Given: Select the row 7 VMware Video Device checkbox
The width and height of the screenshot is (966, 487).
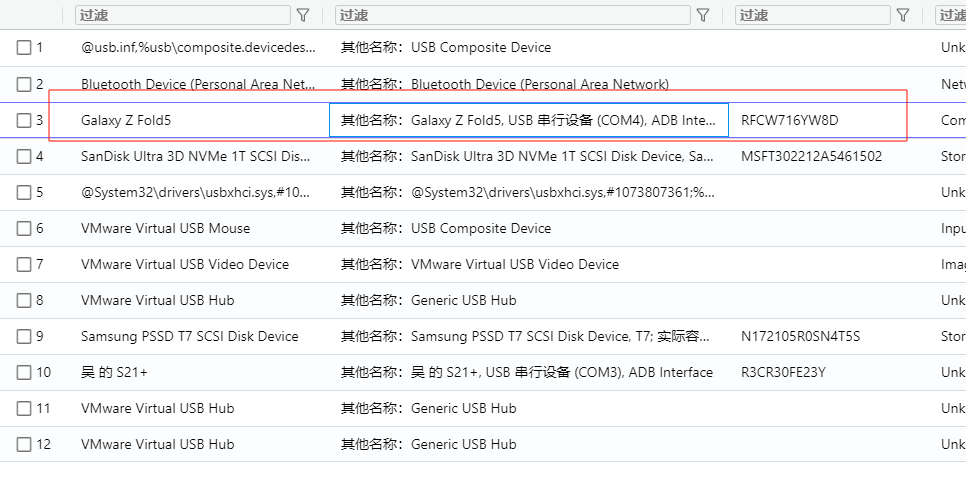Looking at the screenshot, I should (23, 264).
